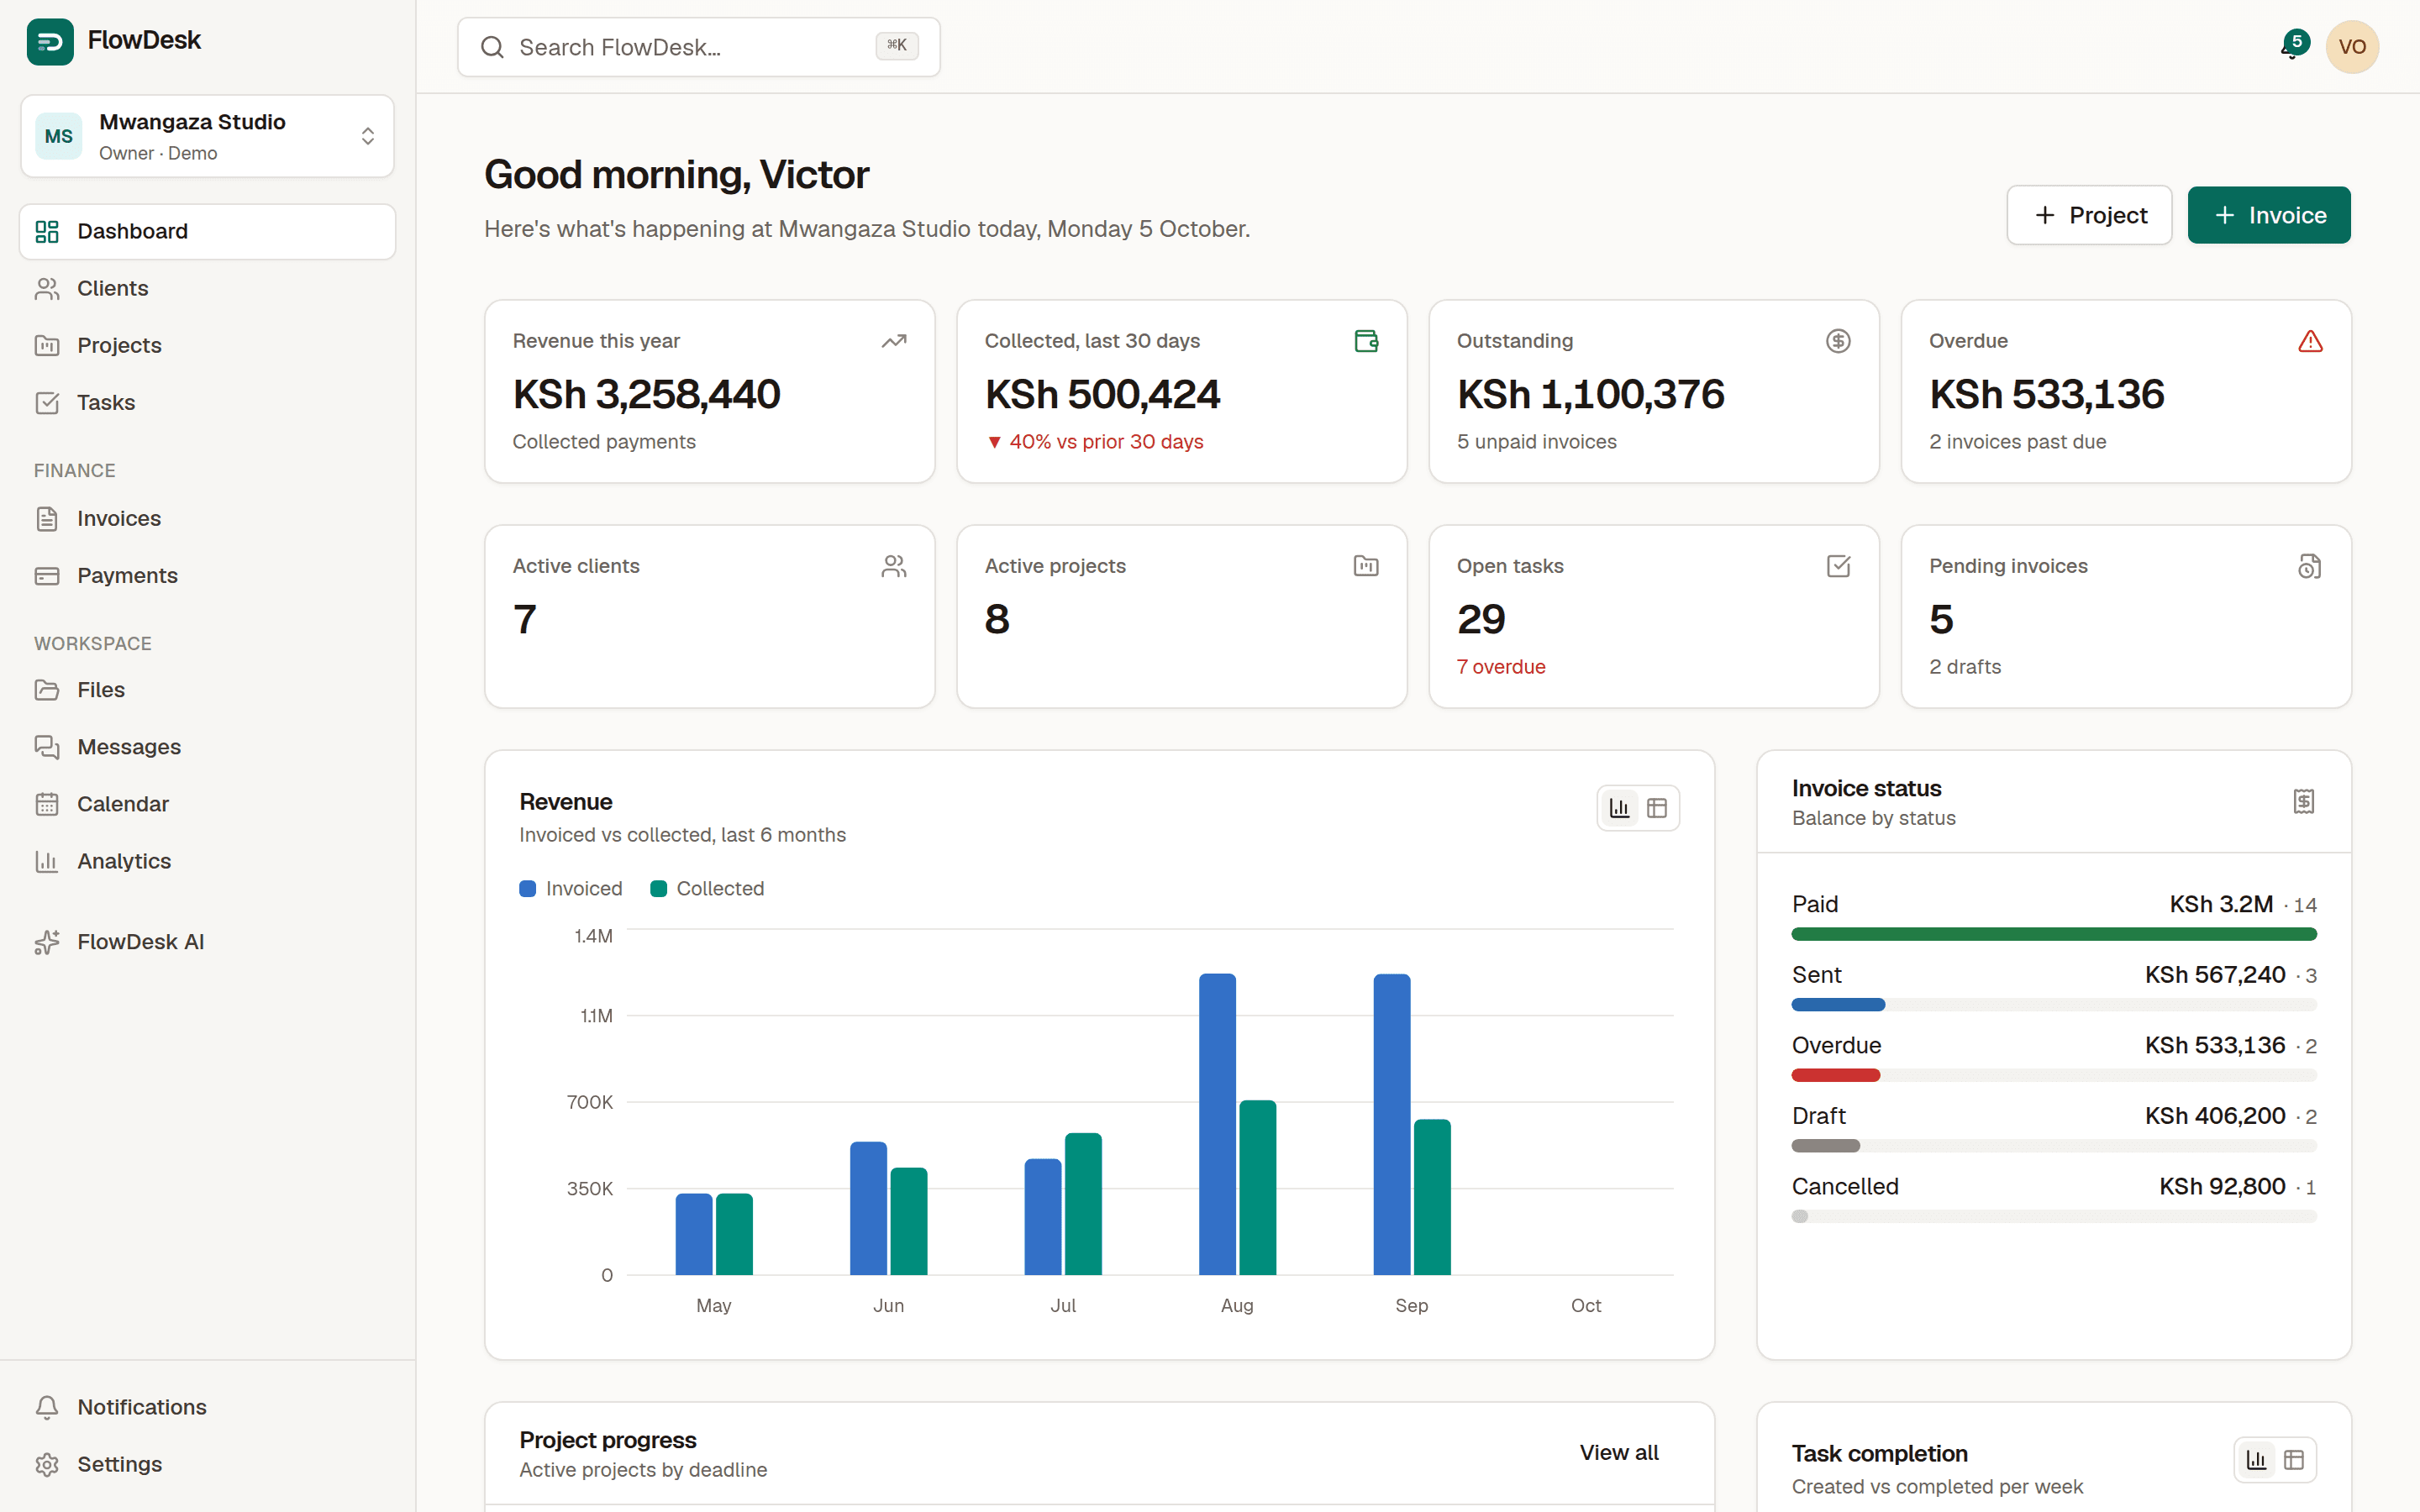Create a new invoice with the + Invoice button
Screen dimensions: 2420x1512
(2269, 215)
